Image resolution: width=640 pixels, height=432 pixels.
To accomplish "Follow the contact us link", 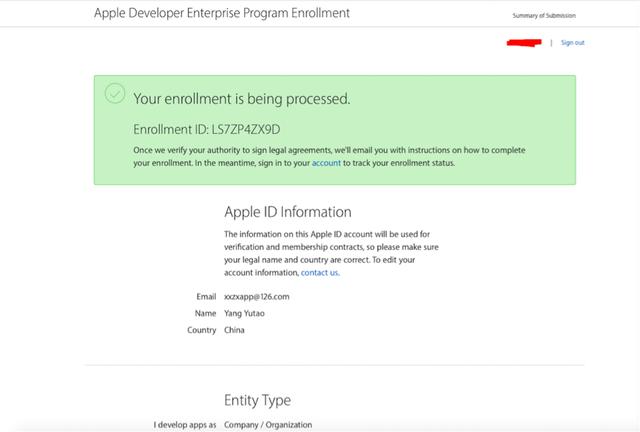I will click(320, 273).
